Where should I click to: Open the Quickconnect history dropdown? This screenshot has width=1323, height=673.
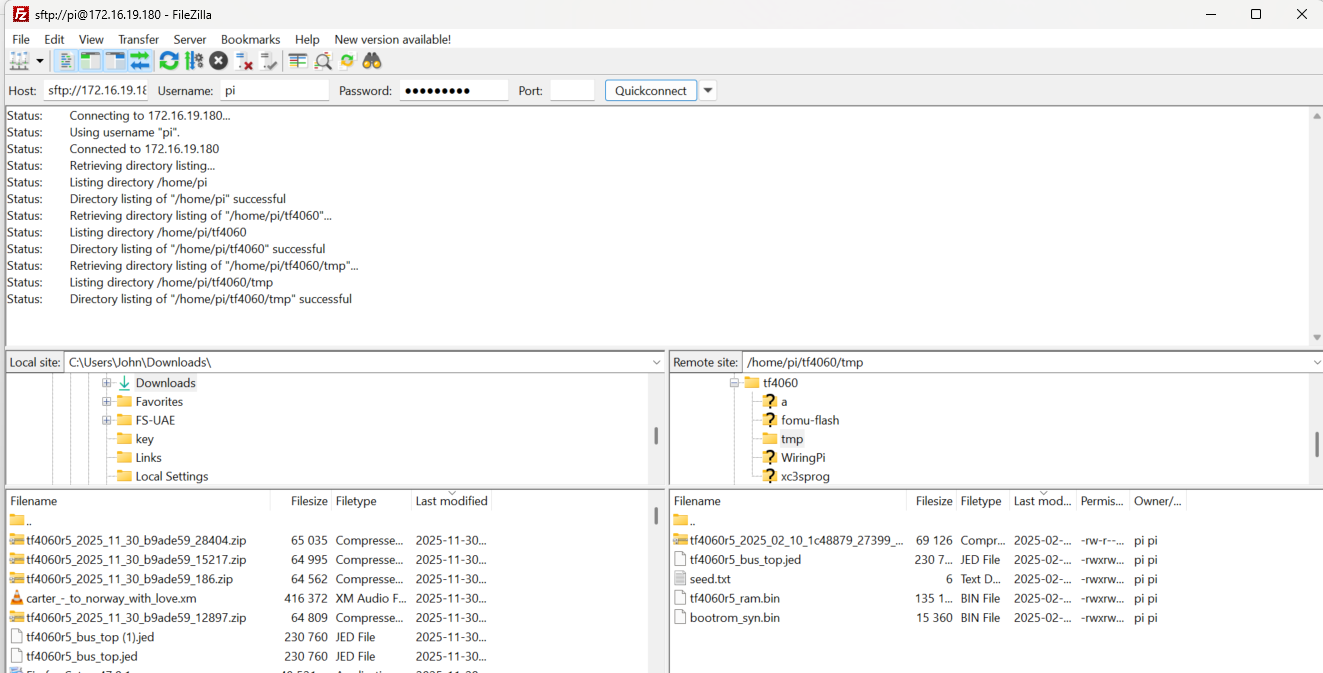pyautogui.click(x=708, y=90)
